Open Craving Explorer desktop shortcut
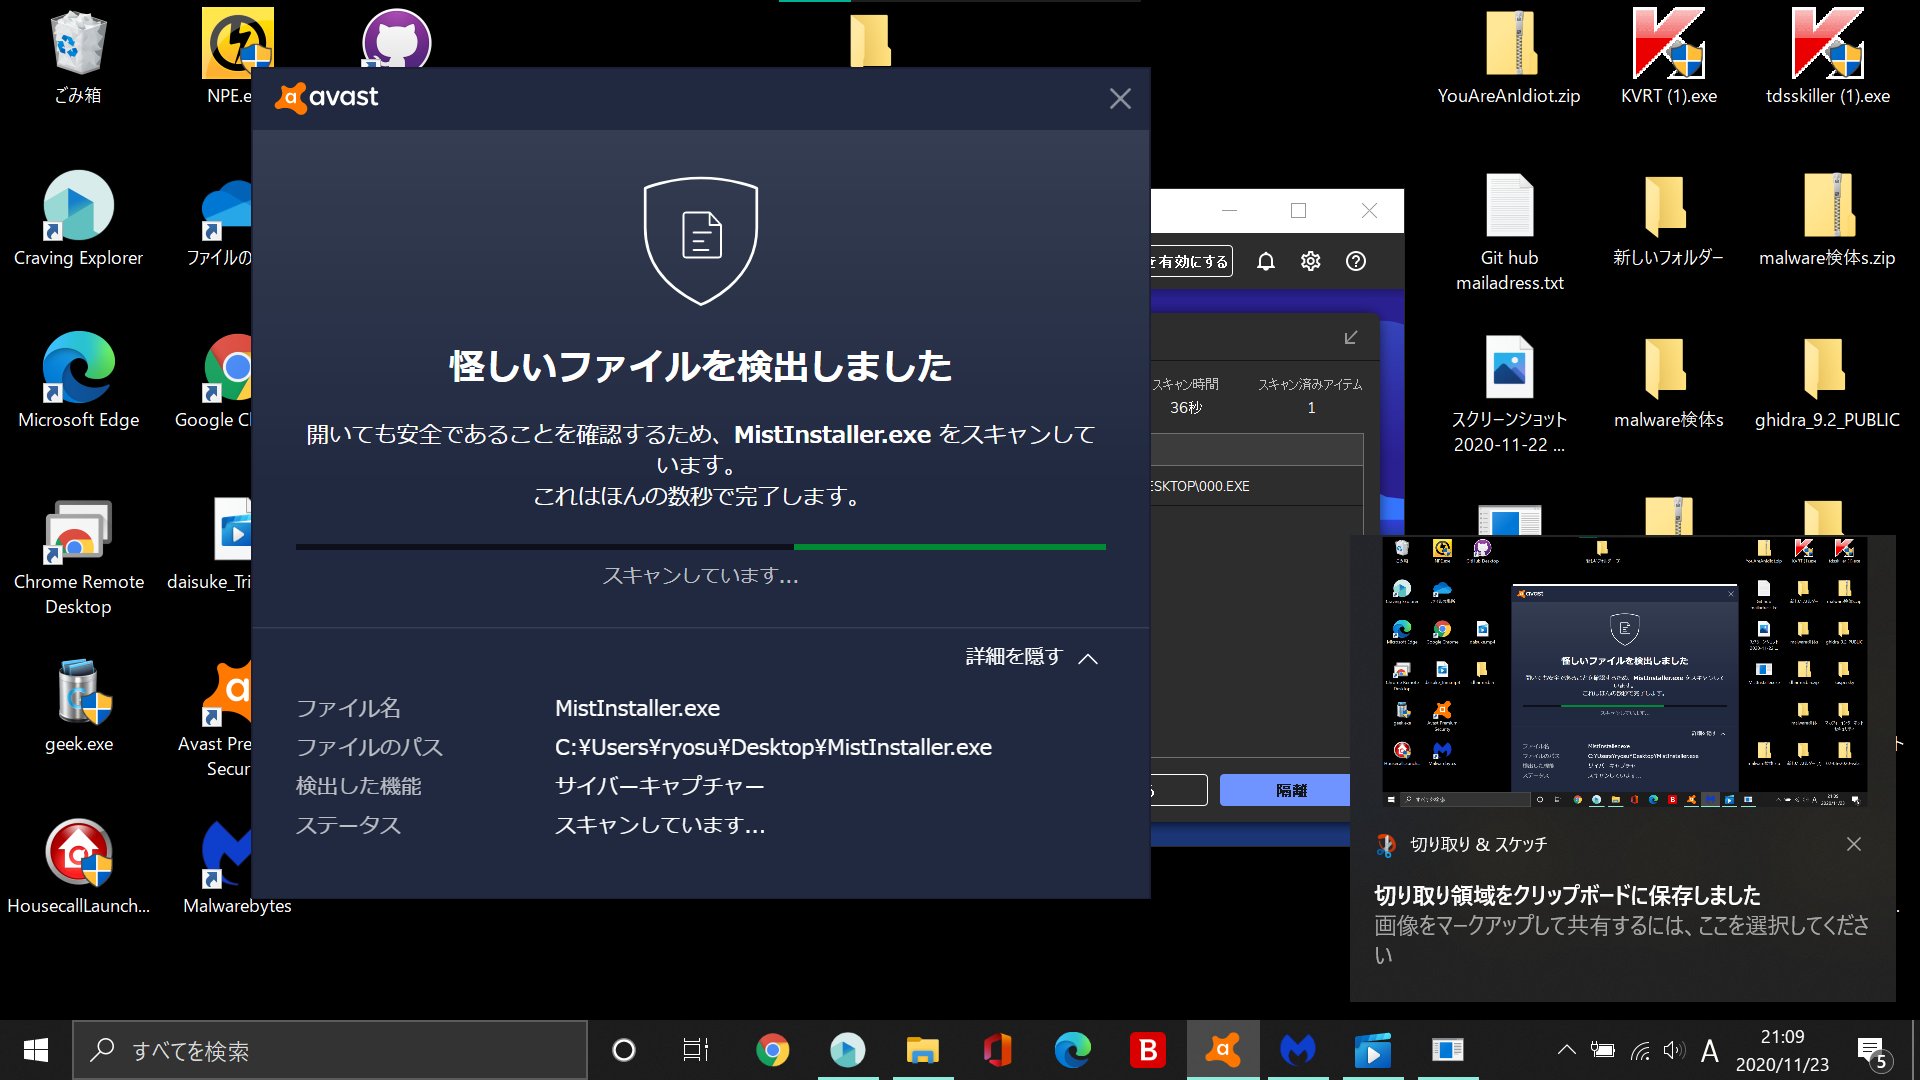1920x1080 pixels. pyautogui.click(x=78, y=220)
